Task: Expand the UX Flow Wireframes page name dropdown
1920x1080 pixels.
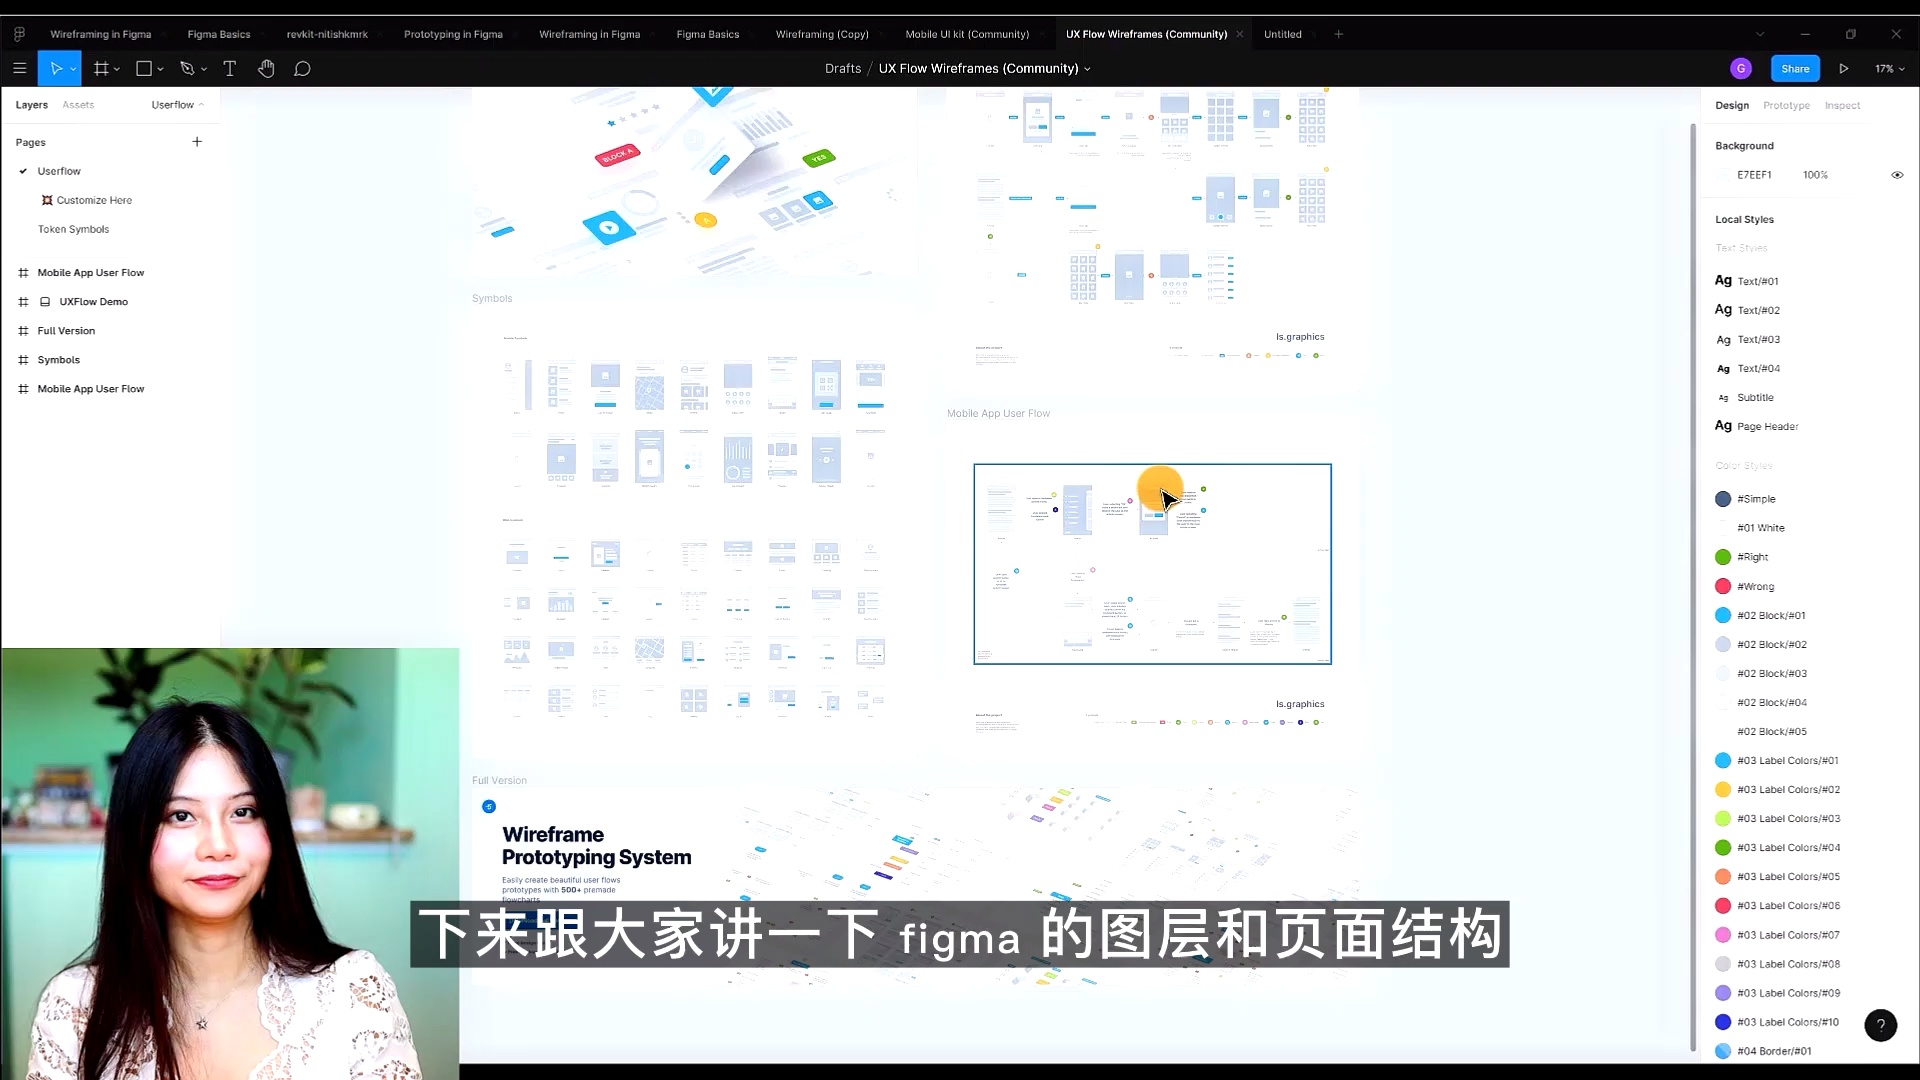Action: coord(1087,68)
